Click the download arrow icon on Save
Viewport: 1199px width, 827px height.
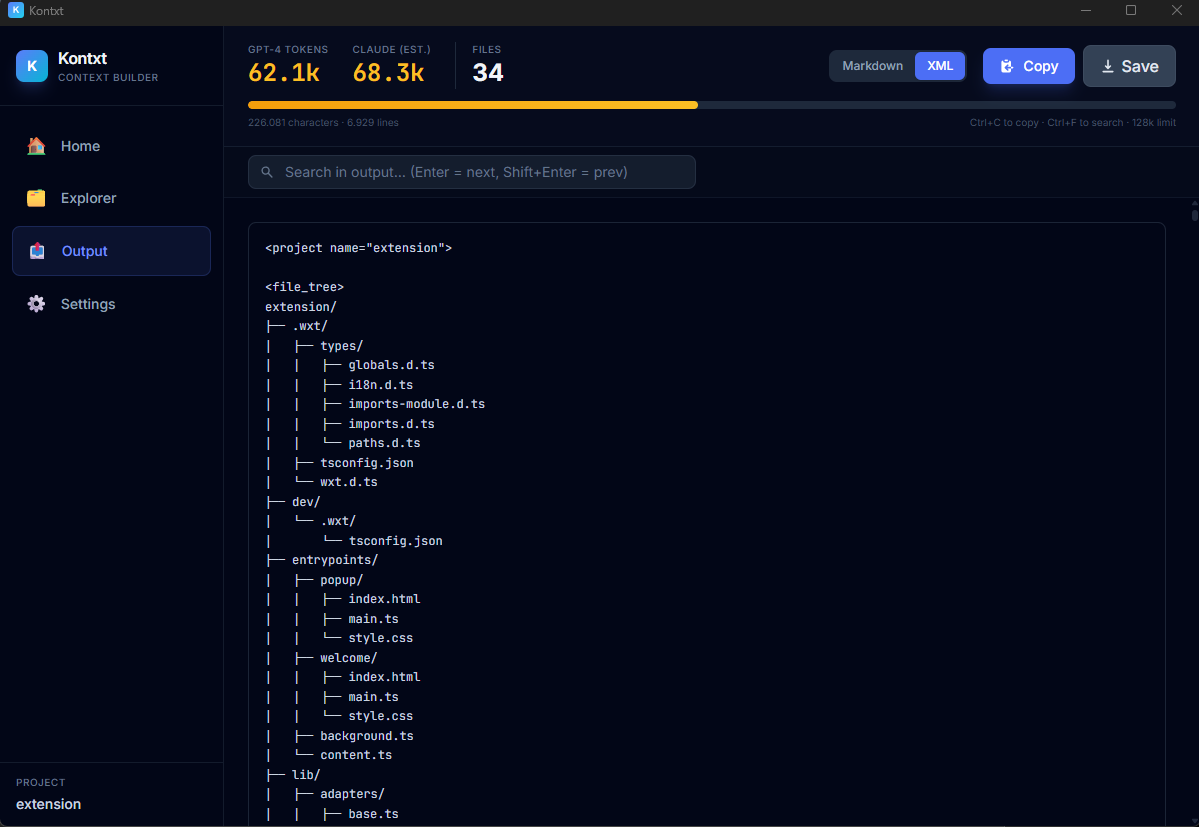[1107, 66]
